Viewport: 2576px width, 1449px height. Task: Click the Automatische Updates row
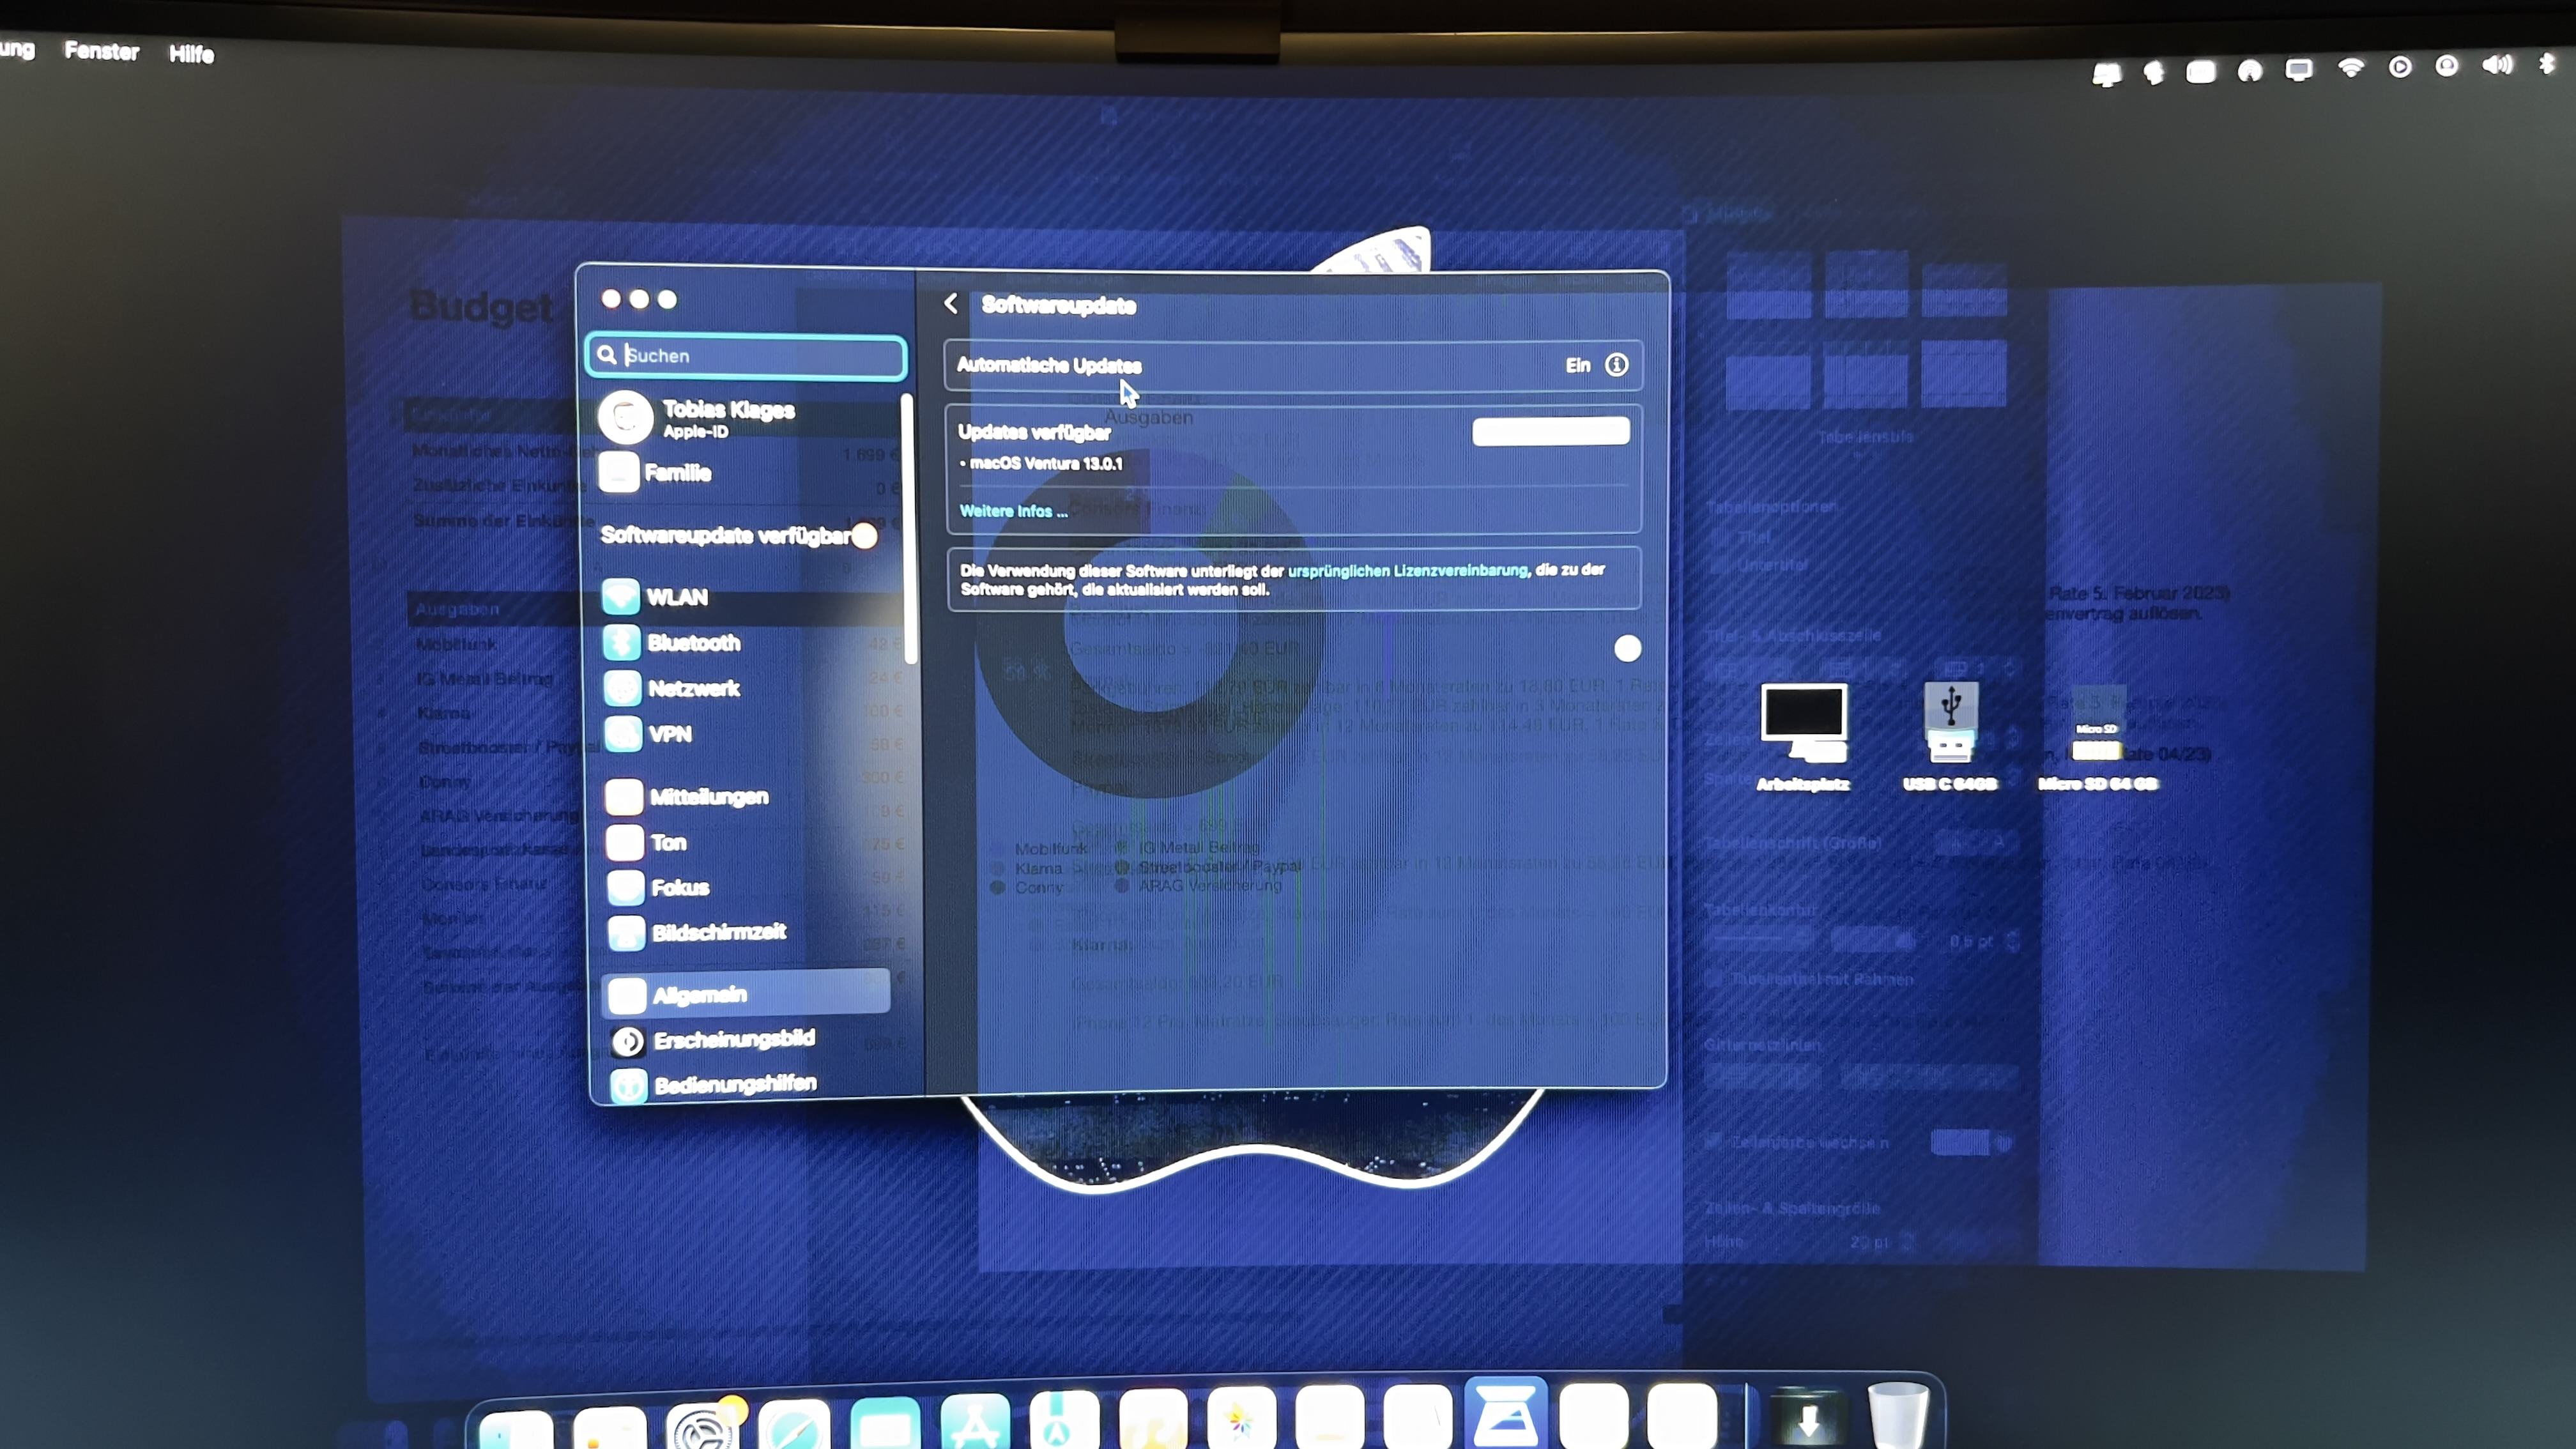[1293, 365]
